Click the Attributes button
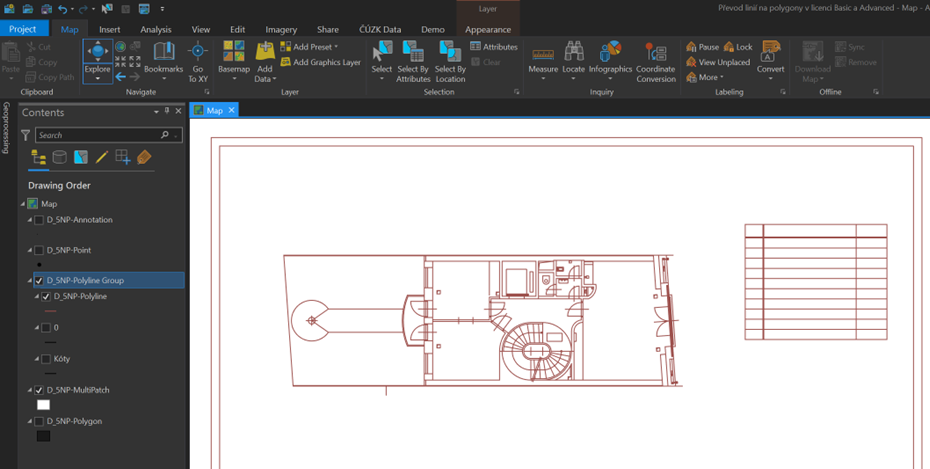 [493, 46]
